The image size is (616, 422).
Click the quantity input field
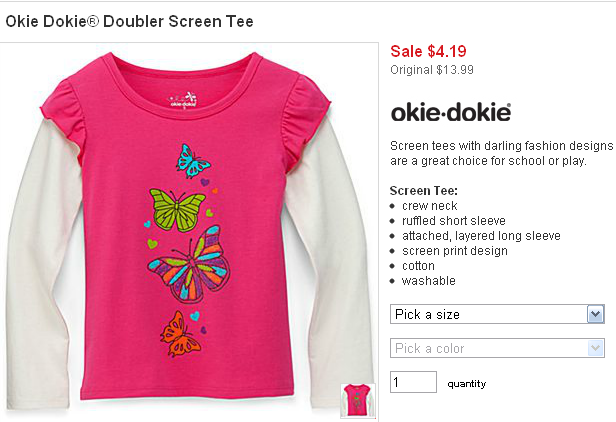(413, 382)
